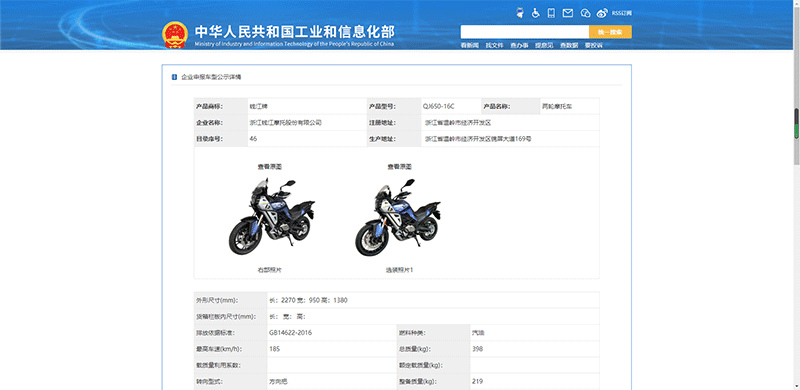Click the 选装照片1 caption
Viewport: 800px width, 390px height.
pyautogui.click(x=399, y=270)
